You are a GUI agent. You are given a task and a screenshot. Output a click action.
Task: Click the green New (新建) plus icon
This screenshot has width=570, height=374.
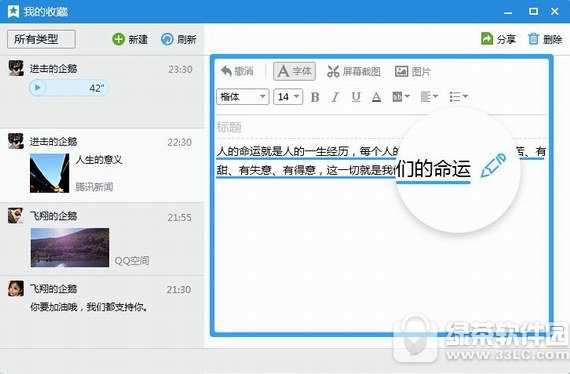point(119,39)
